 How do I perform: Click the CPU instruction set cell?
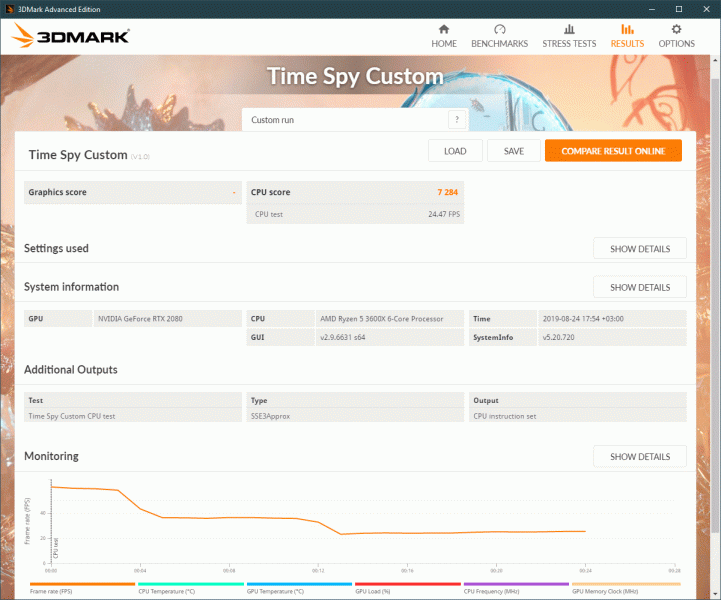click(578, 416)
